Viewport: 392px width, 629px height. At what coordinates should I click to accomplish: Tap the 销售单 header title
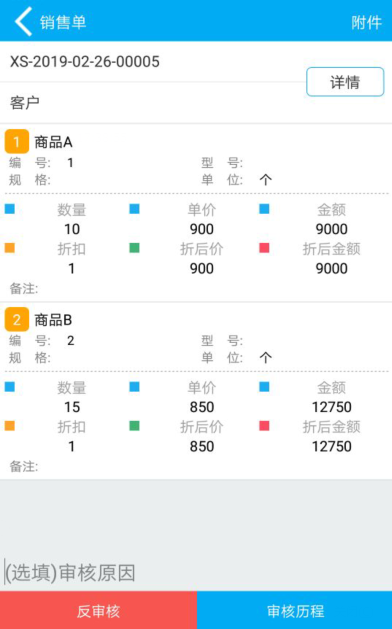point(63,22)
